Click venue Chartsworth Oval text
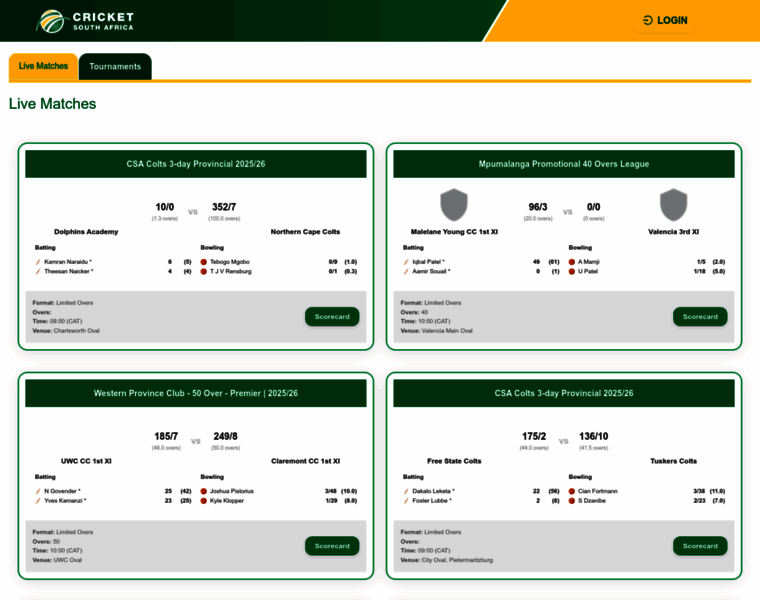Screen dimensions: 760x600 pos(77,331)
